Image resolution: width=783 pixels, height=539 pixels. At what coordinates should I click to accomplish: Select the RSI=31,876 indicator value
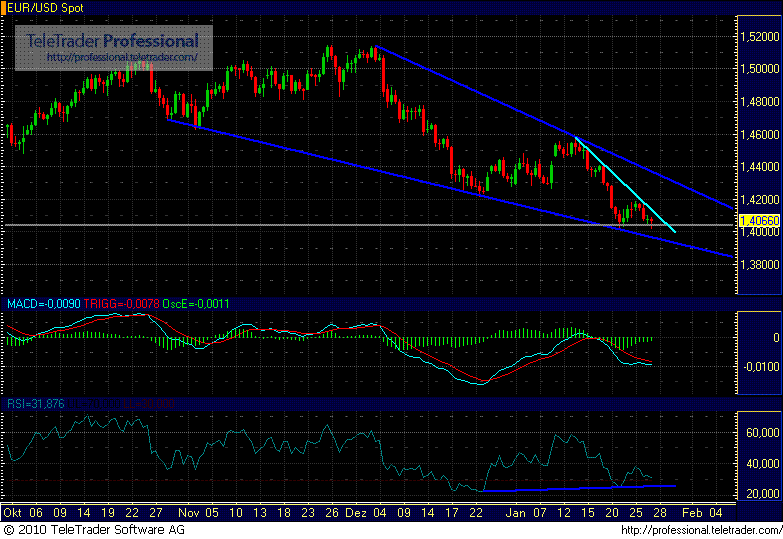point(35,404)
